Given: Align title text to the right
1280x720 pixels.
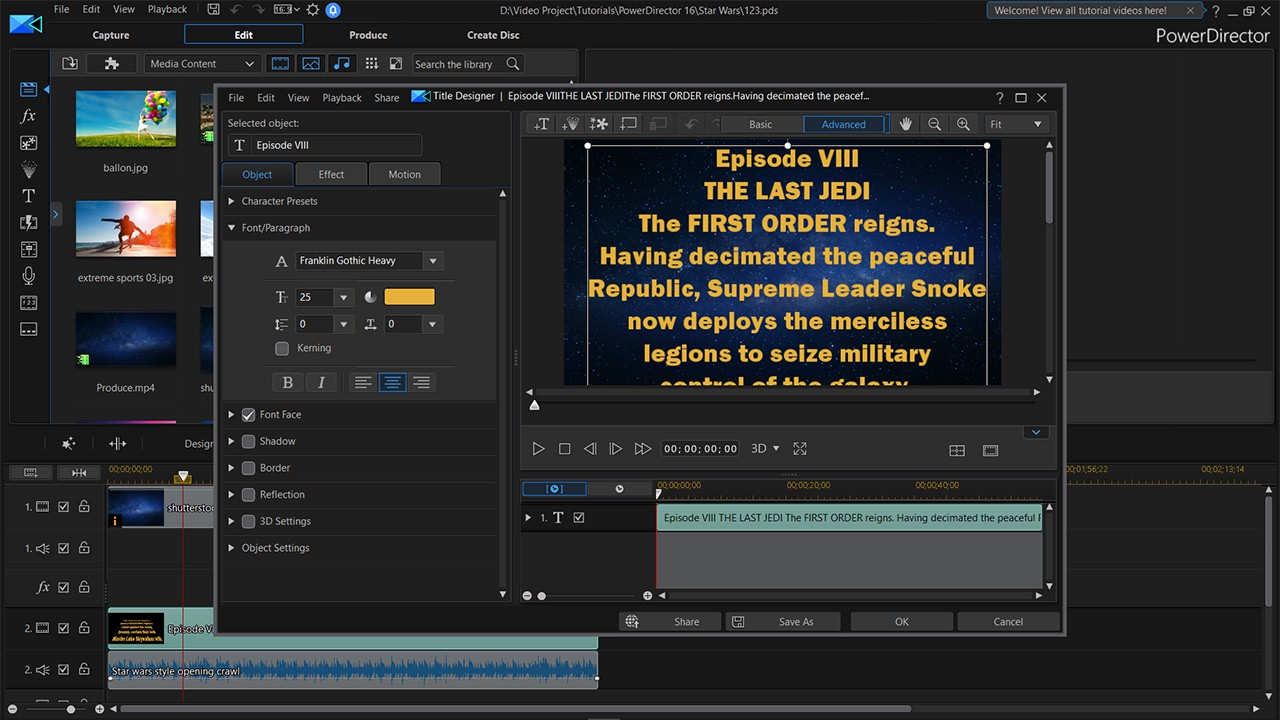Looking at the screenshot, I should pyautogui.click(x=422, y=382).
